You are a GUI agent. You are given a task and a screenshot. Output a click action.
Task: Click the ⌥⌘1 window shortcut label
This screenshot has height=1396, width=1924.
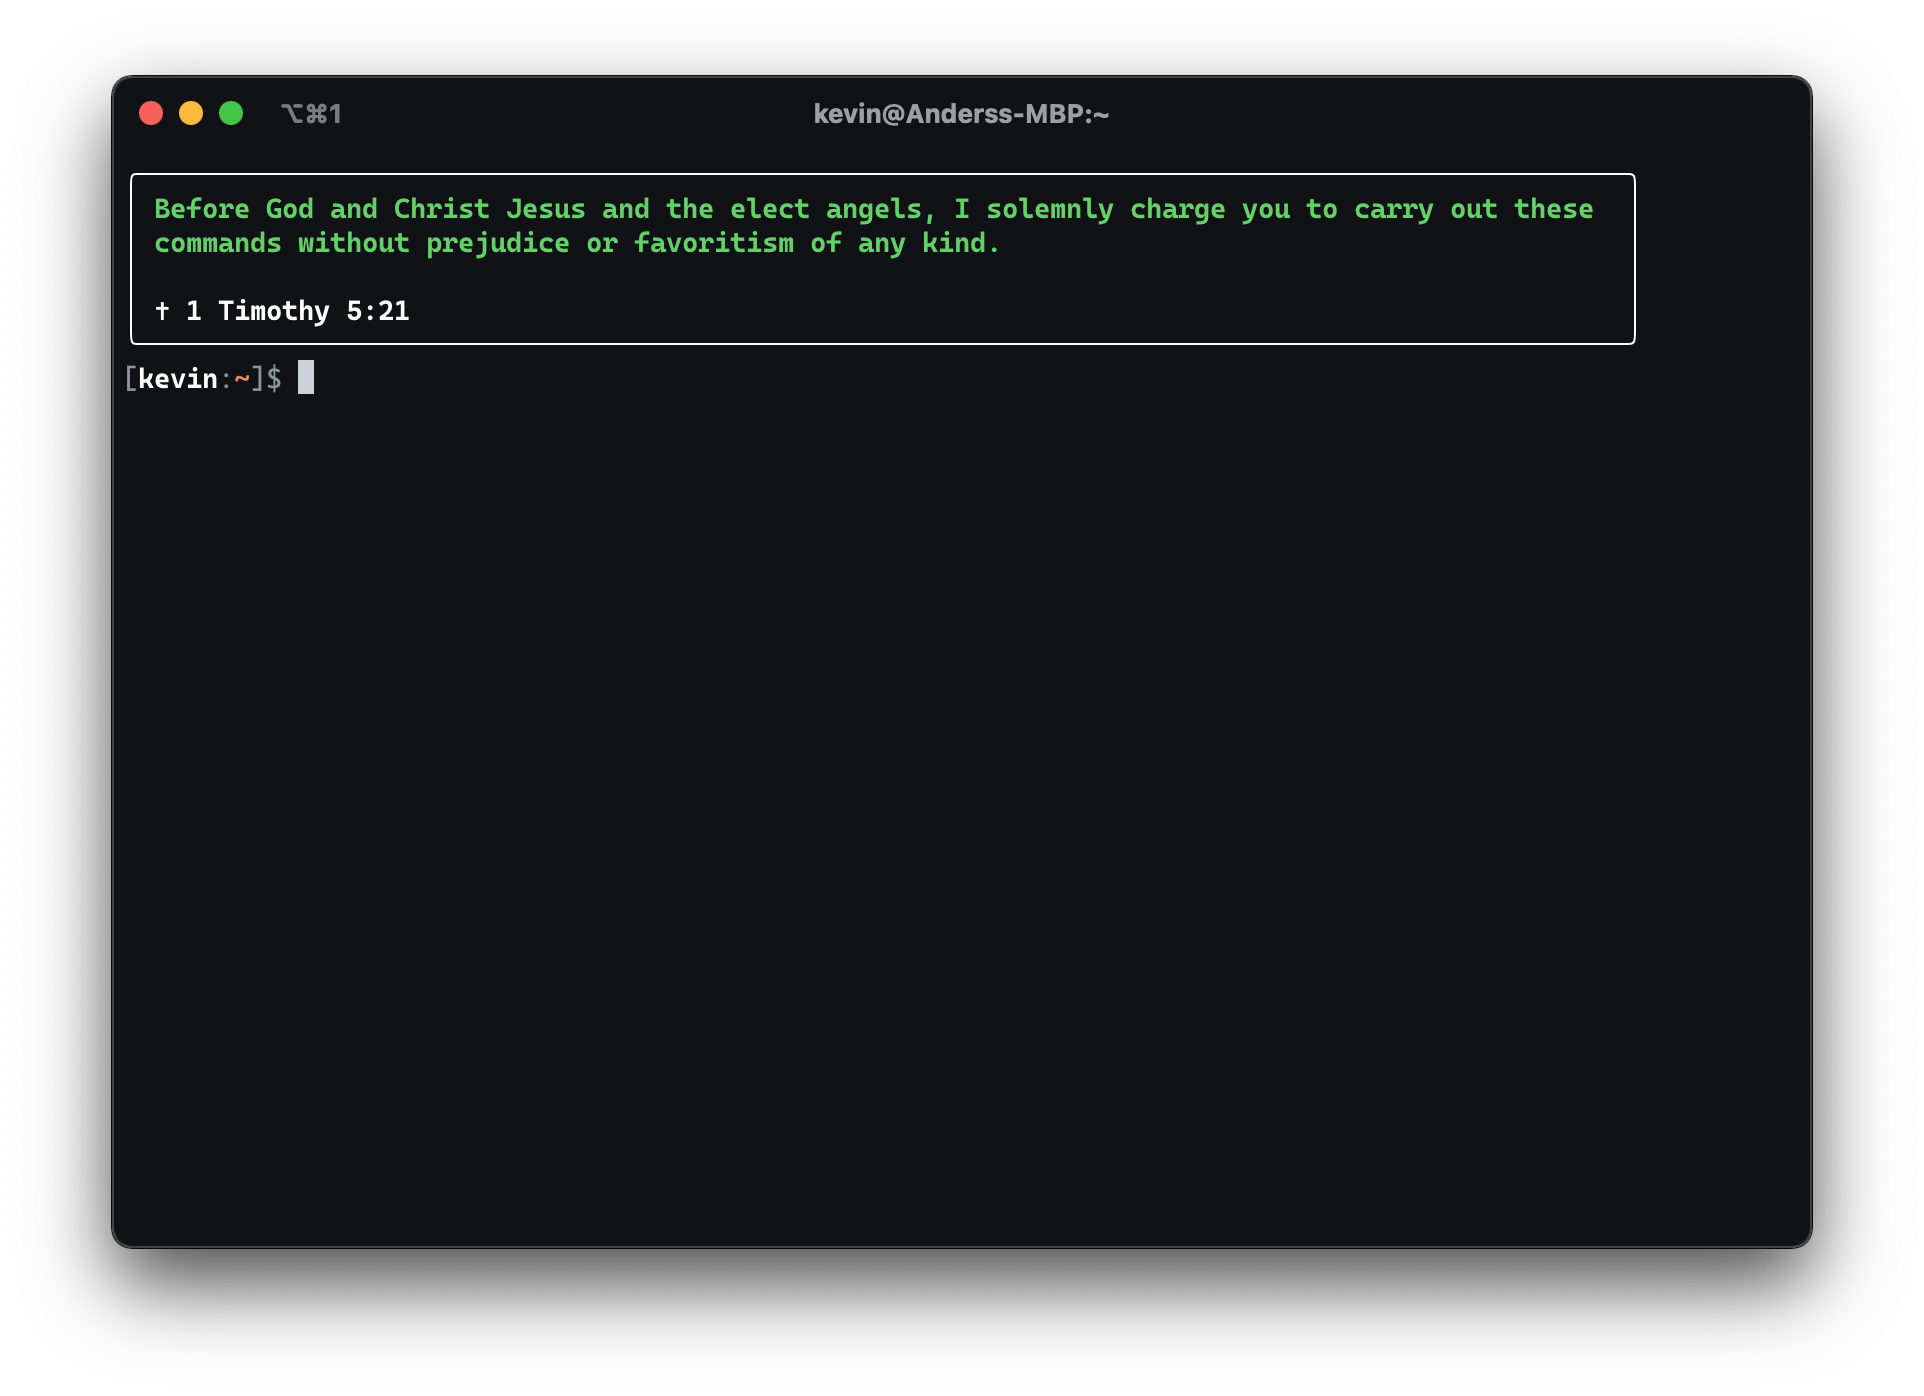311,114
